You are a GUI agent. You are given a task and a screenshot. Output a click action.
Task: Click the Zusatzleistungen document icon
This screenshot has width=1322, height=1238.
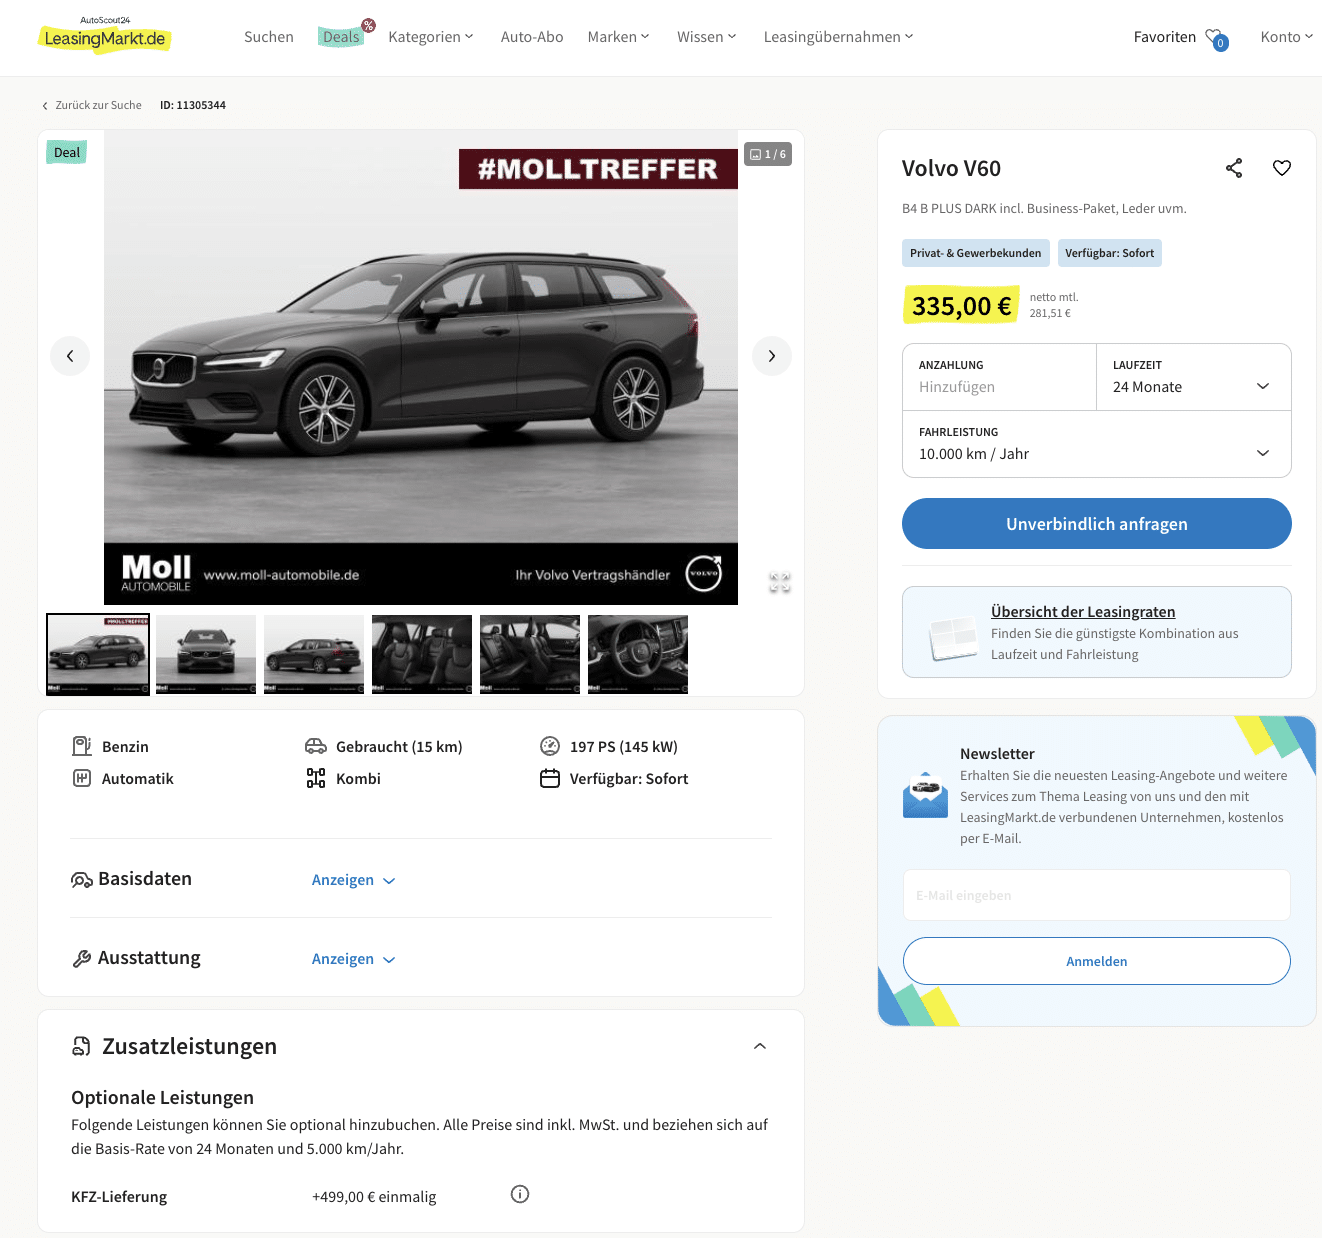point(82,1046)
